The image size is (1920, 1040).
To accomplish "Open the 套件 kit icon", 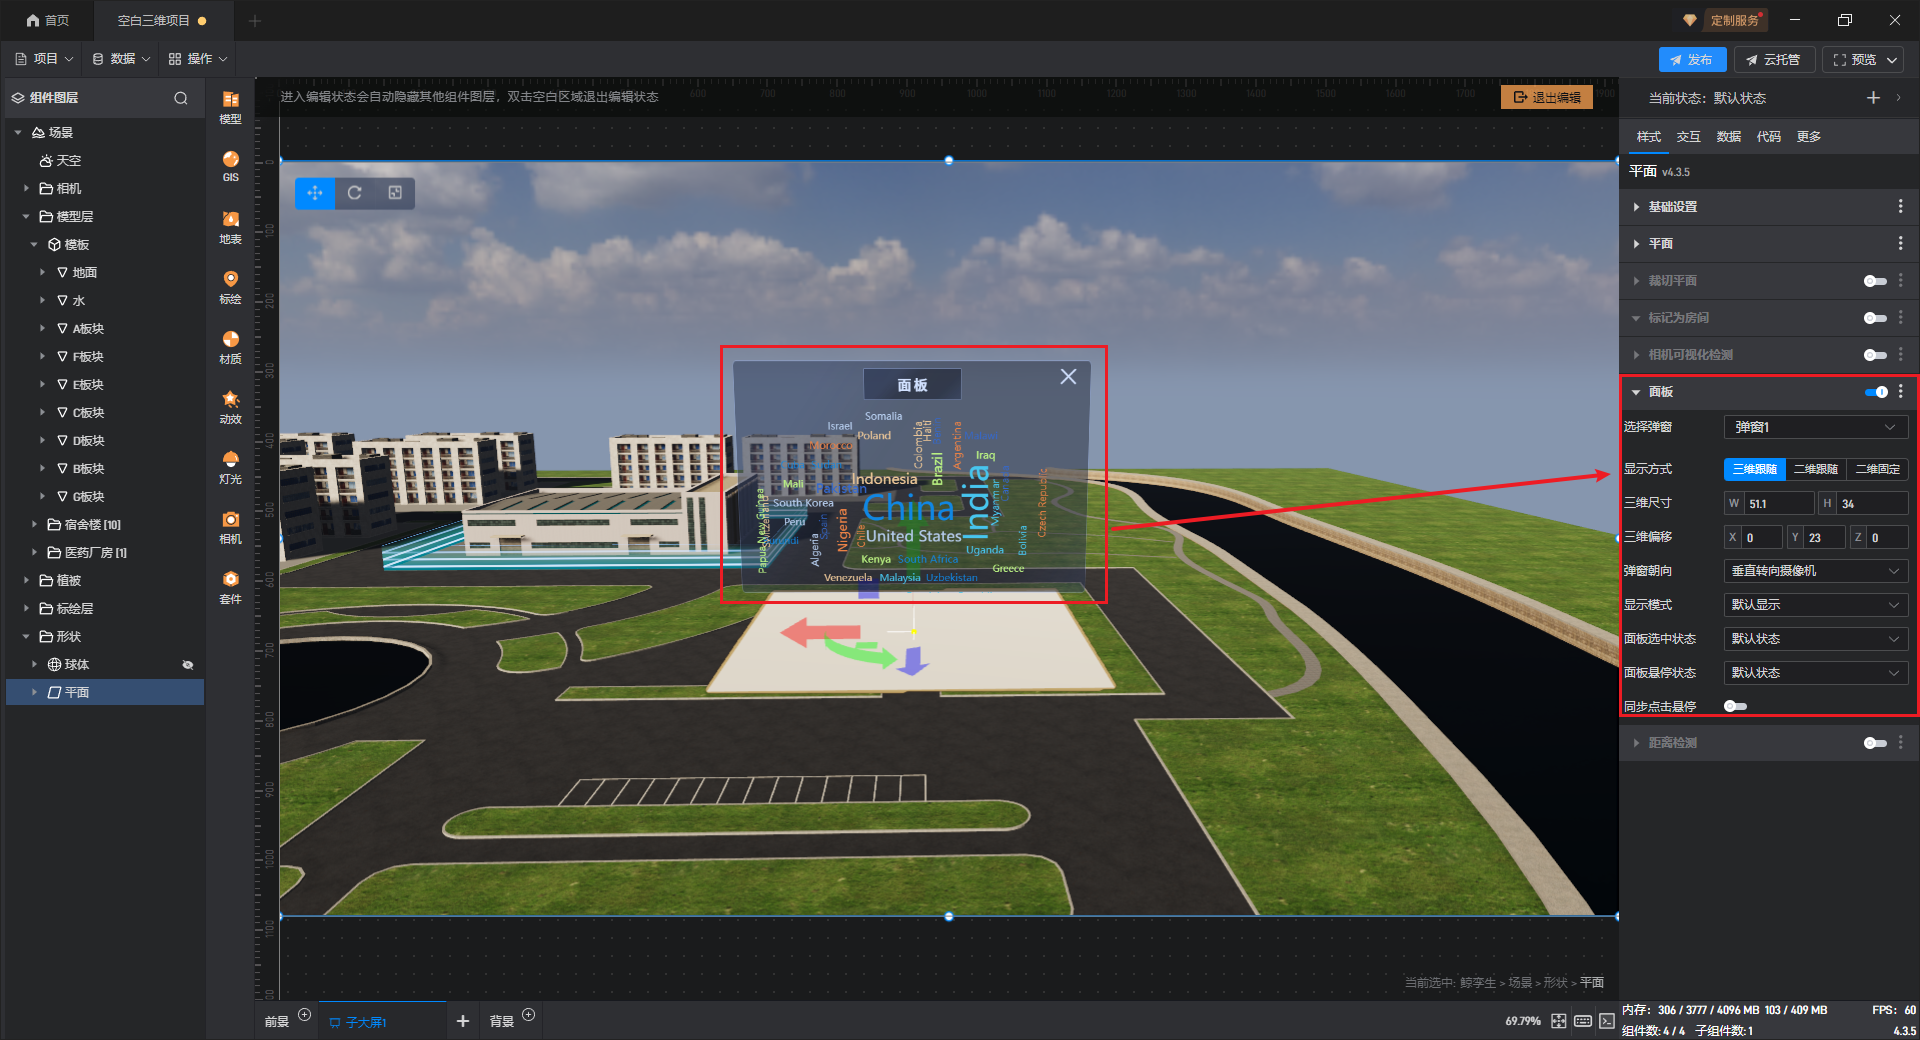I will (x=230, y=586).
